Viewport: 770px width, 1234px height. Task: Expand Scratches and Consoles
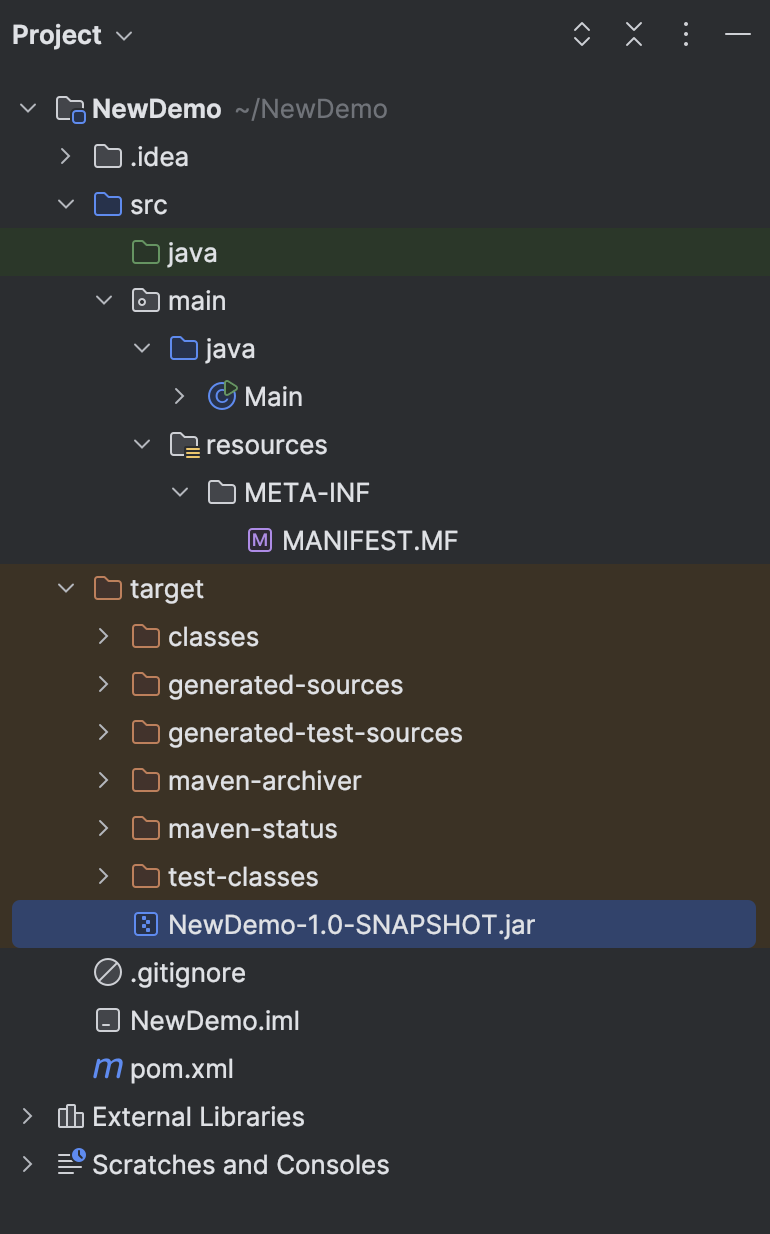(27, 1164)
